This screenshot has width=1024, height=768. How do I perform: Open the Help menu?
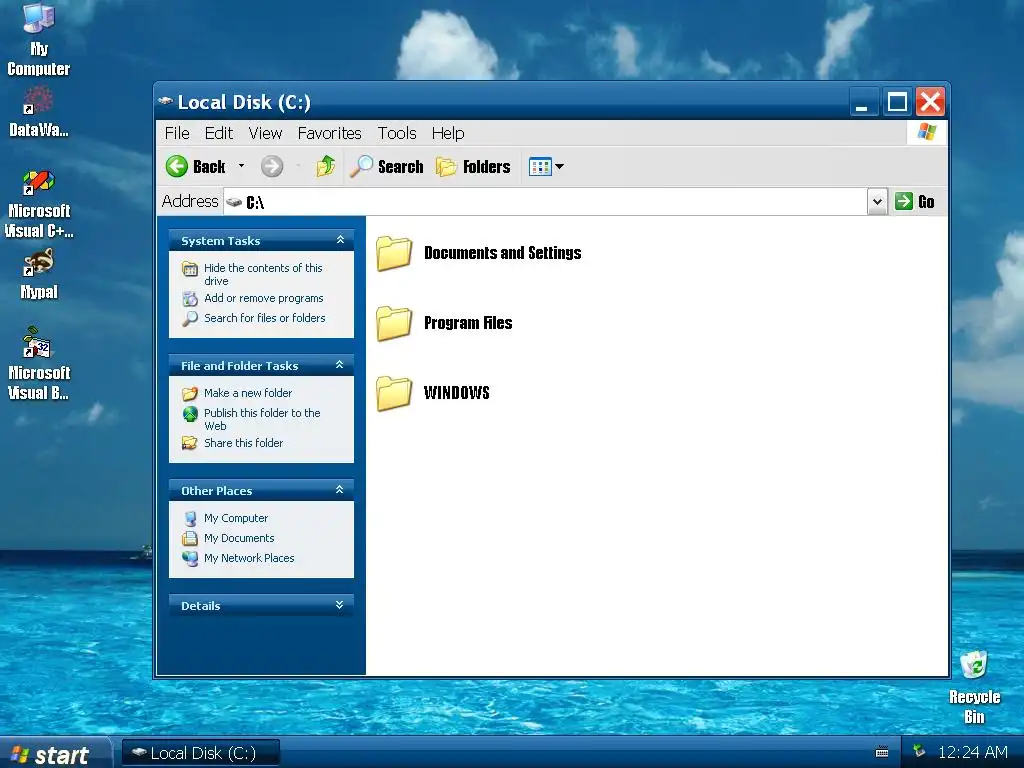coord(448,133)
